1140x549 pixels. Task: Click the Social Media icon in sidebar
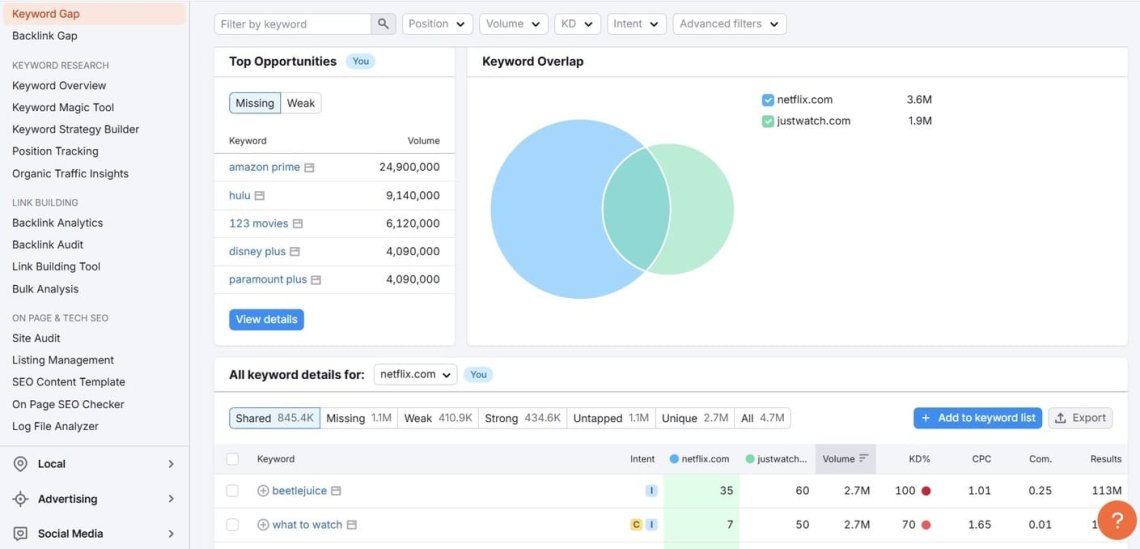[x=20, y=534]
